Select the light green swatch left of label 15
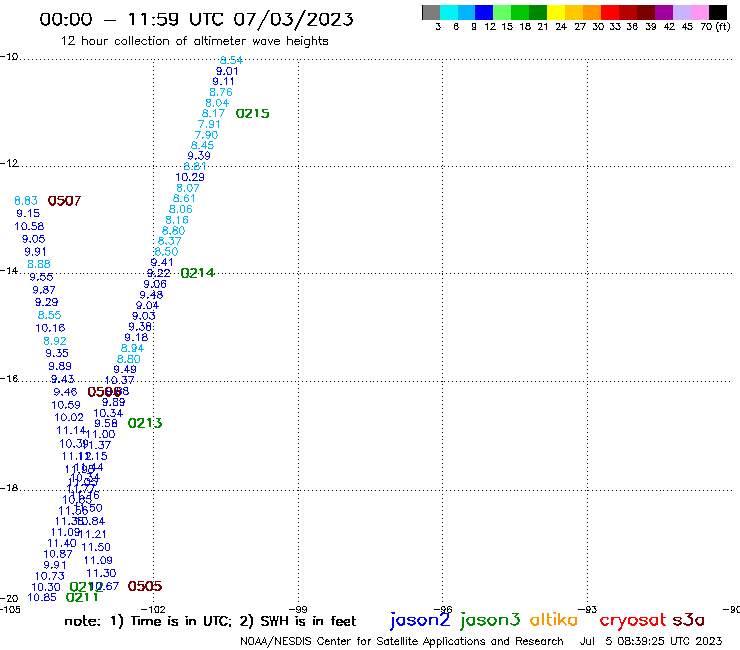The height and width of the screenshot is (650, 740). point(502,12)
